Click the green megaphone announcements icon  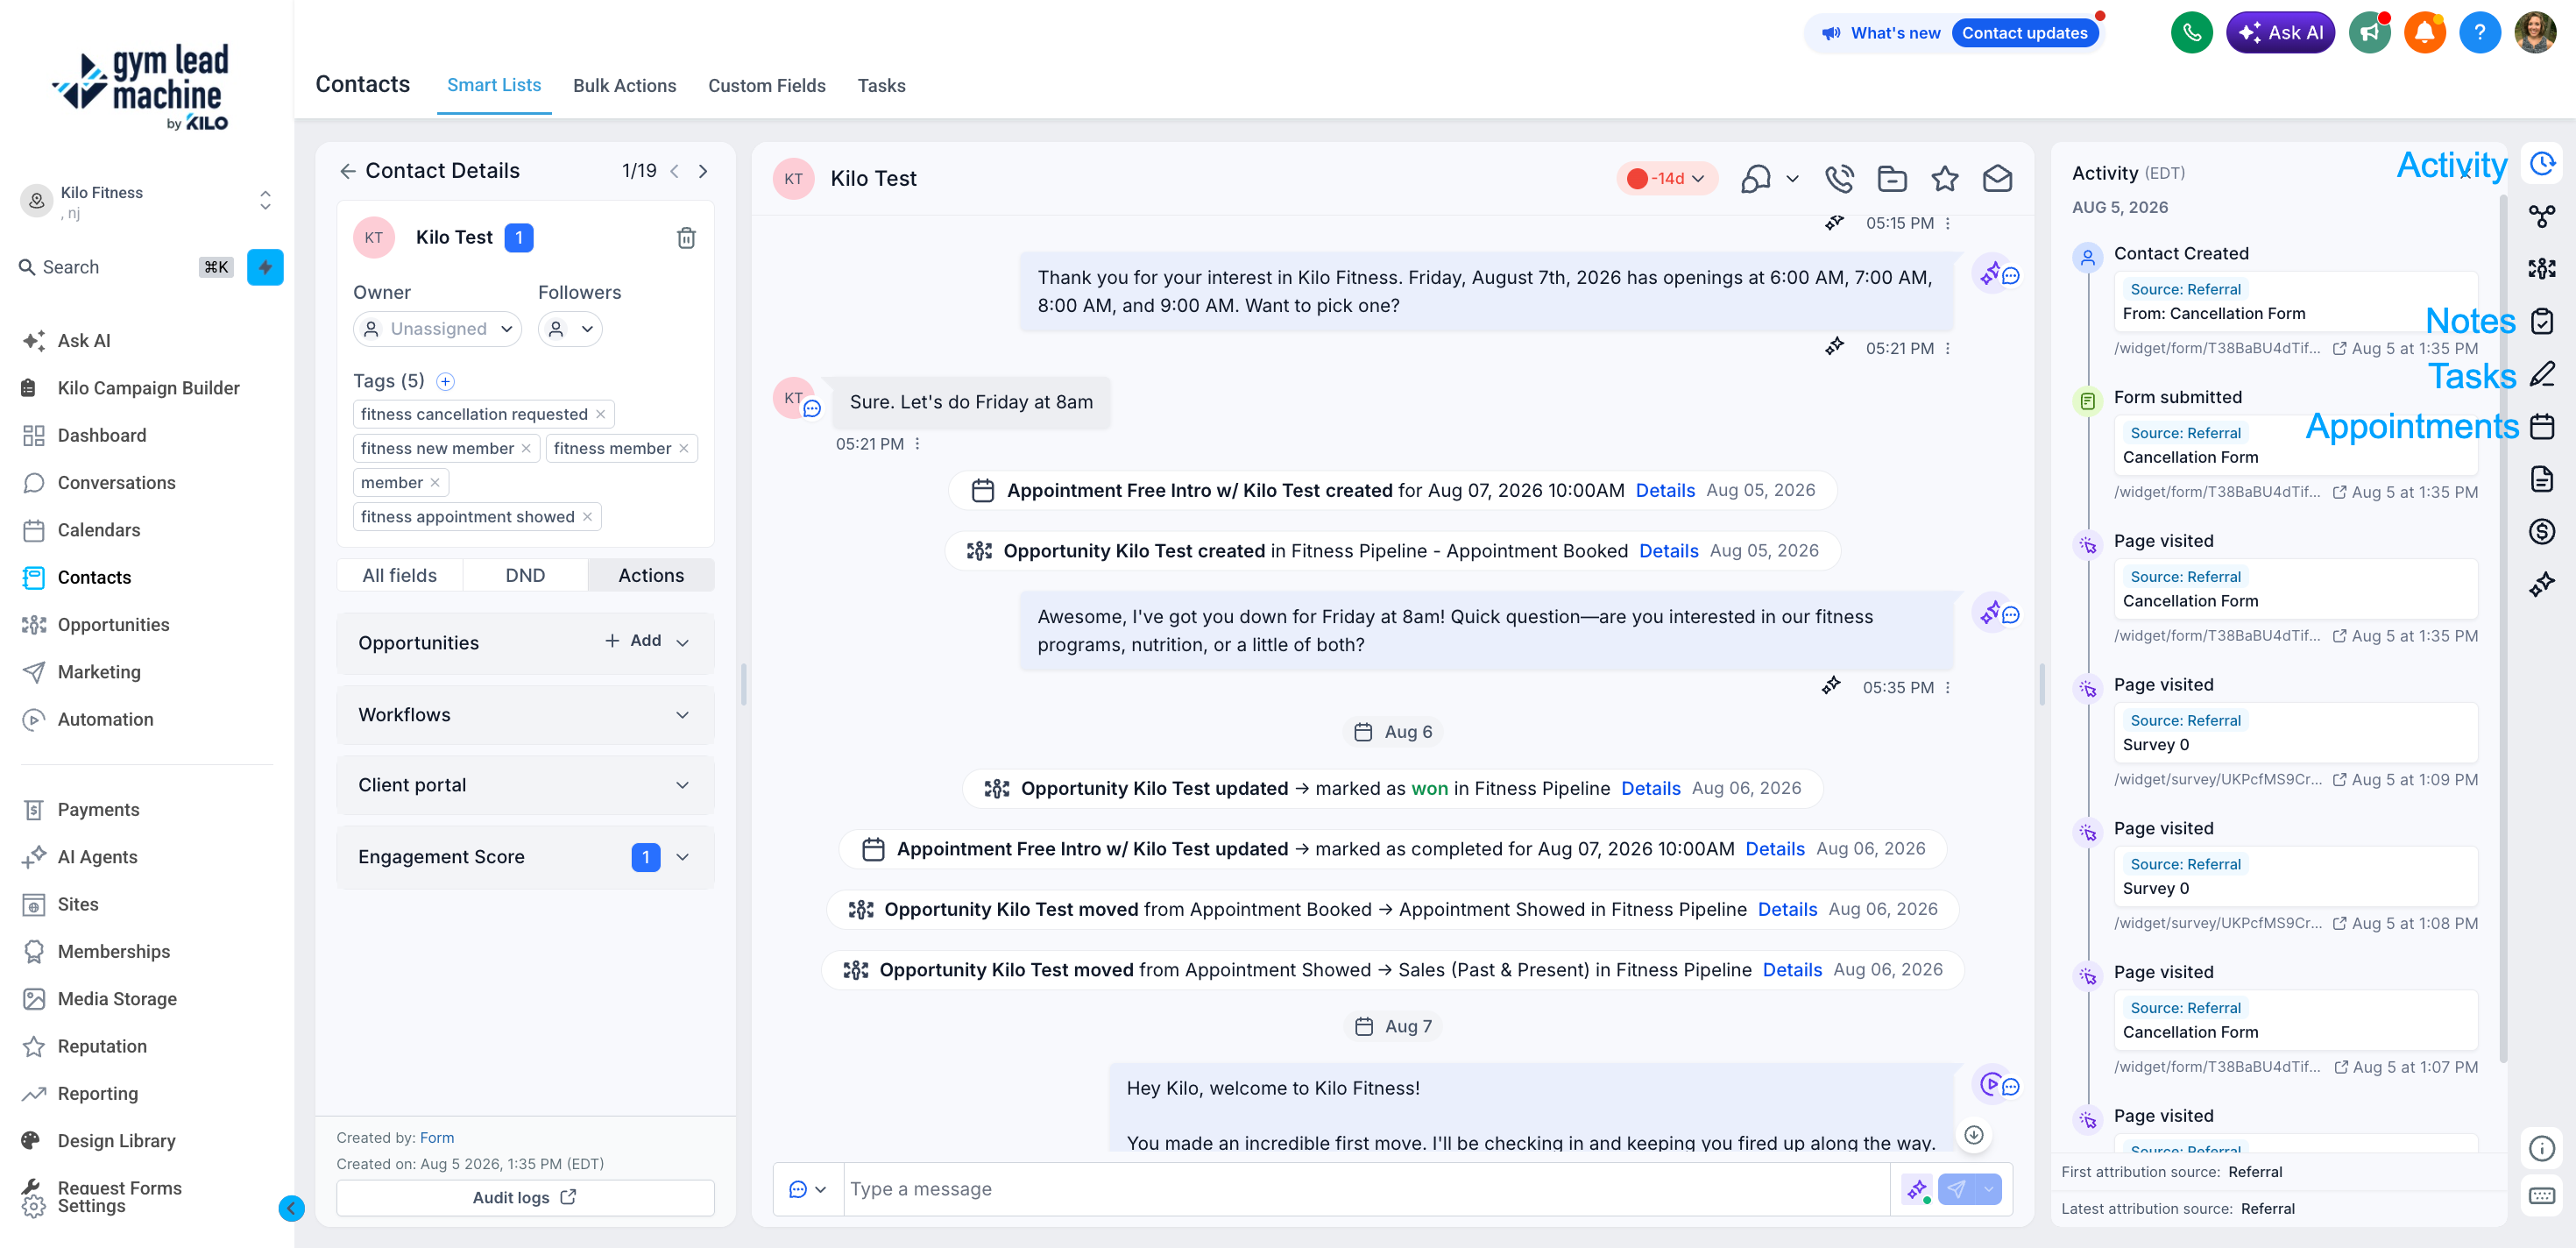point(2369,33)
